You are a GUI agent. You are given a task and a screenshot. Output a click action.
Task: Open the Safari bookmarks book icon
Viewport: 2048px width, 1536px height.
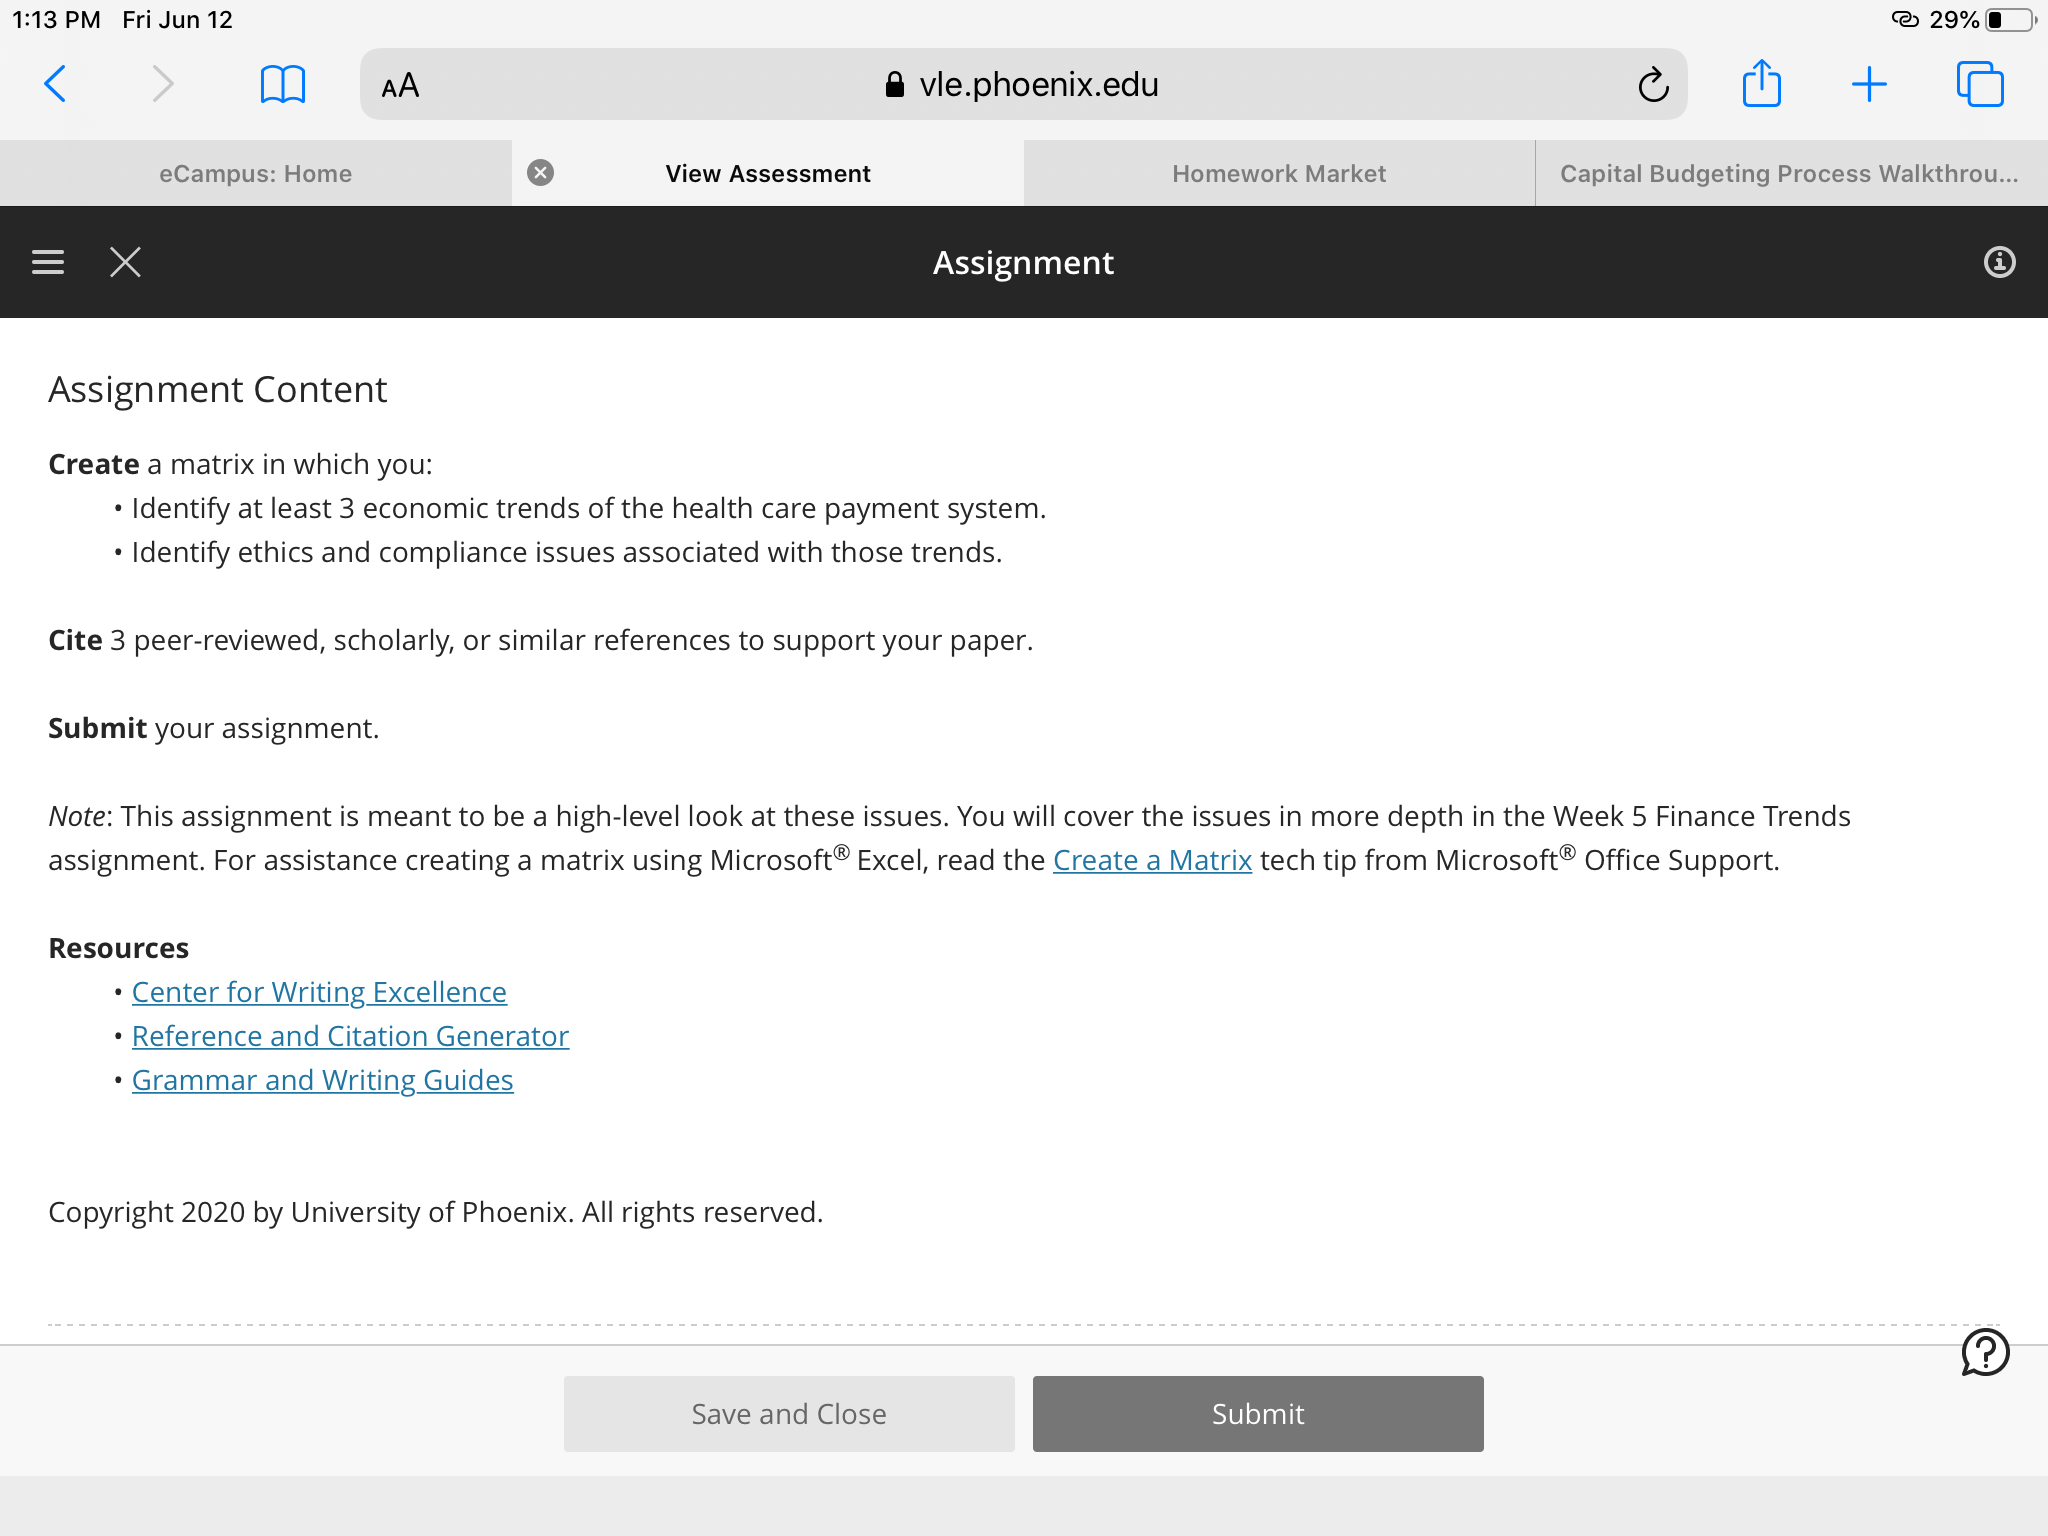click(x=282, y=84)
